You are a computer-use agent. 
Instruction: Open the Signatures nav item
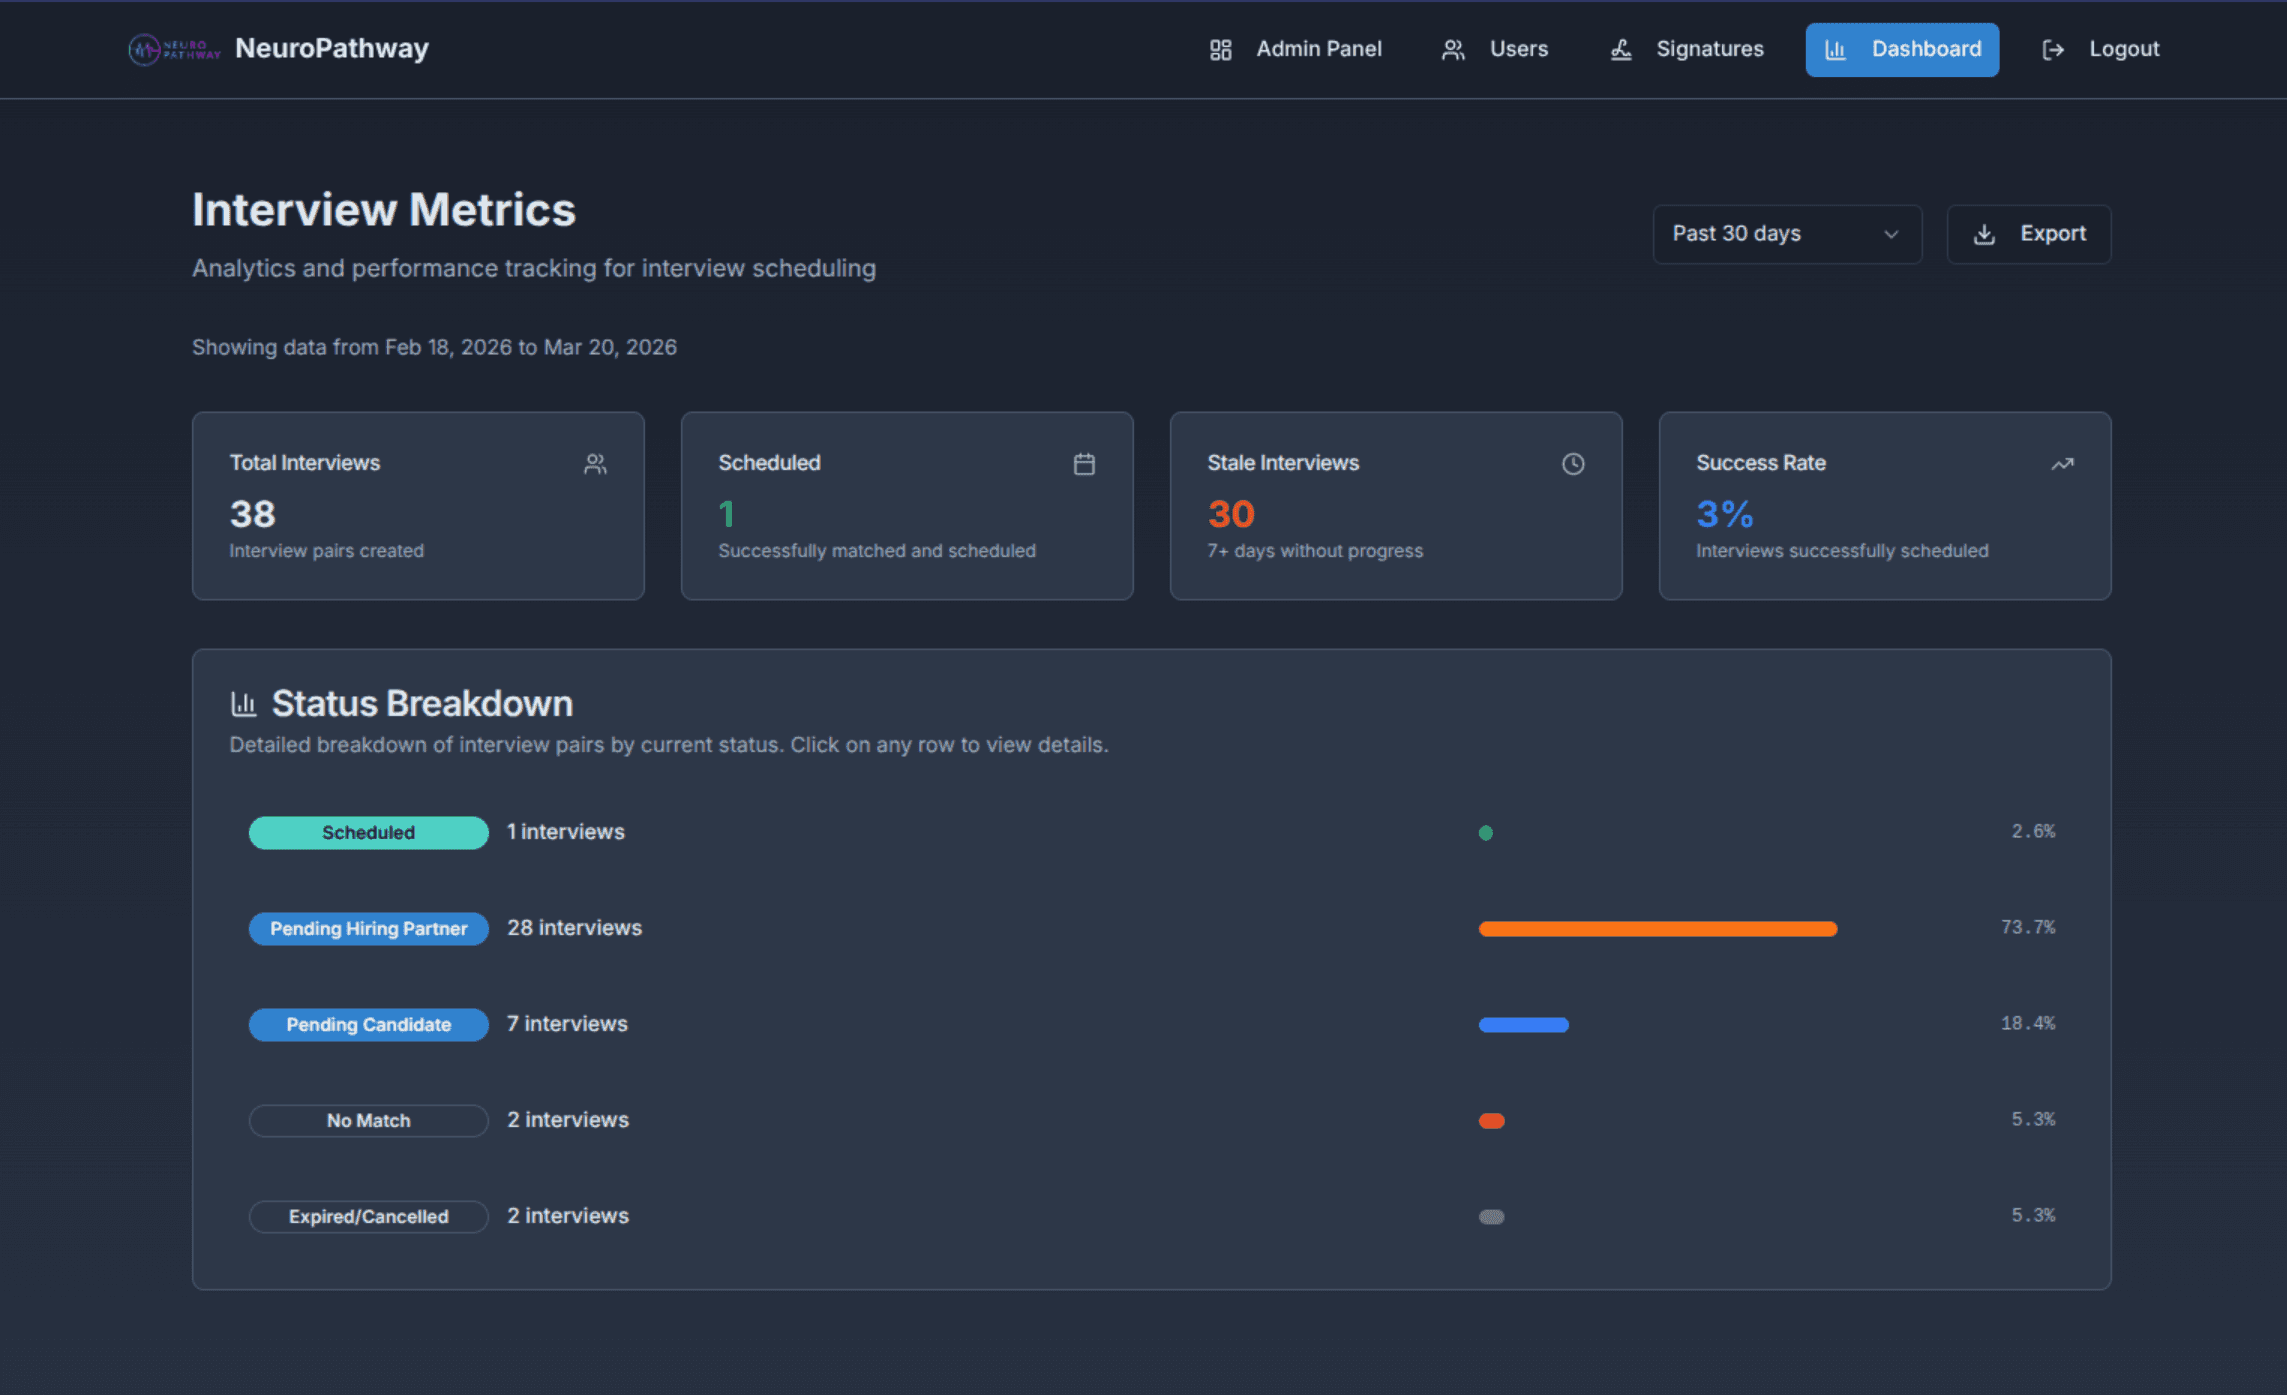(x=1687, y=49)
